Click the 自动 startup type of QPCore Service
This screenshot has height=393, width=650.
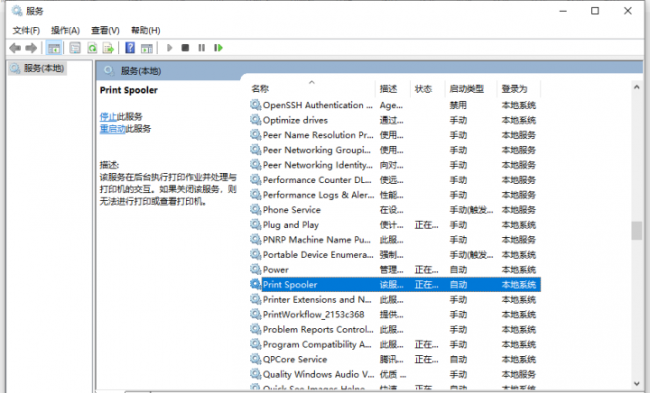point(458,359)
